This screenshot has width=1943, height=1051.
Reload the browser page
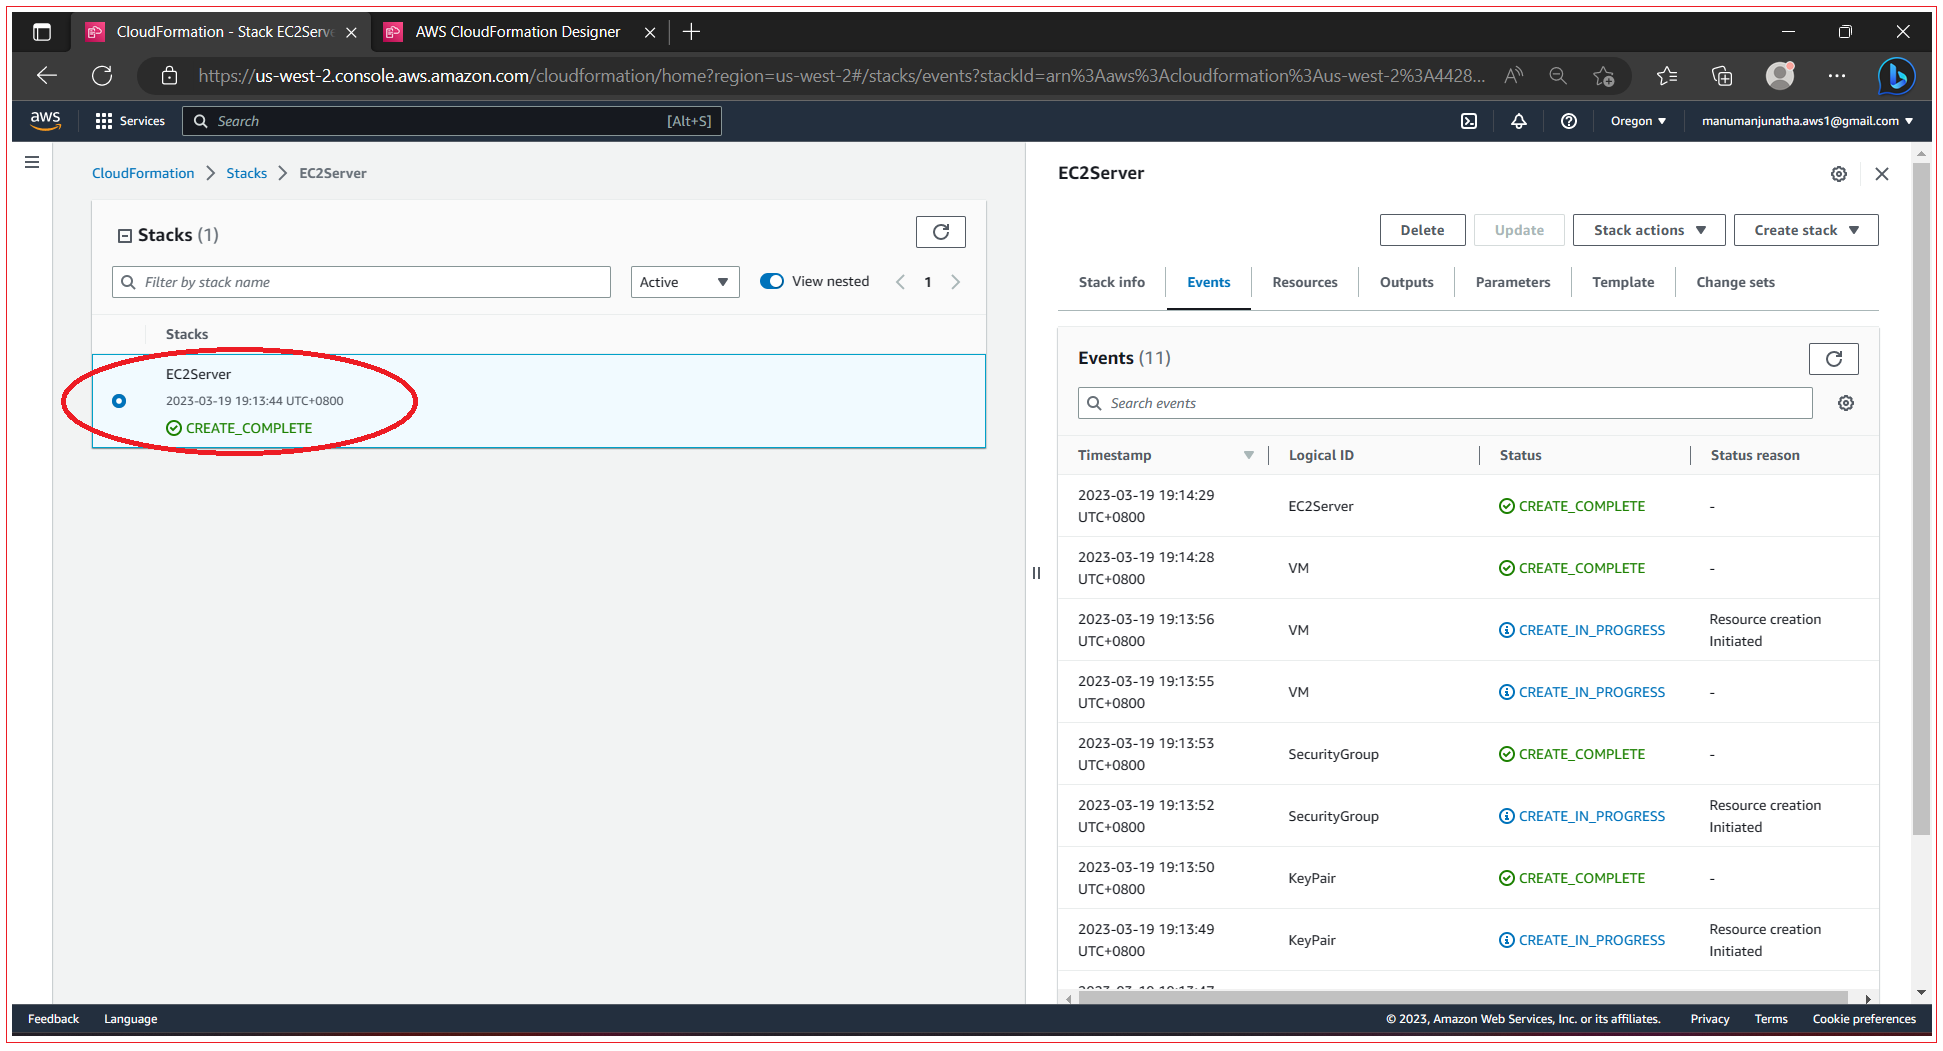tap(102, 76)
